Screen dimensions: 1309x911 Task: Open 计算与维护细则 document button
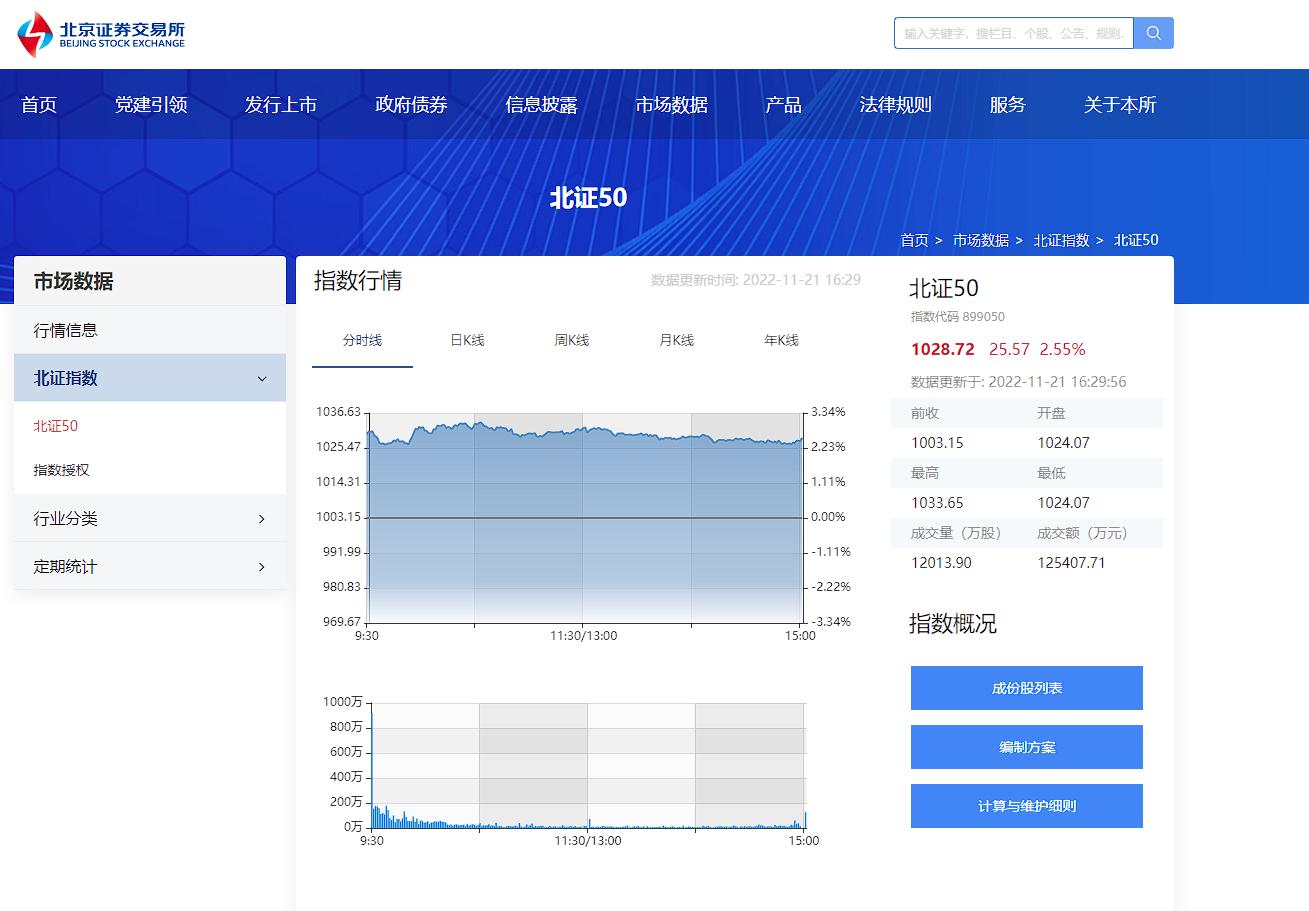tap(1026, 806)
